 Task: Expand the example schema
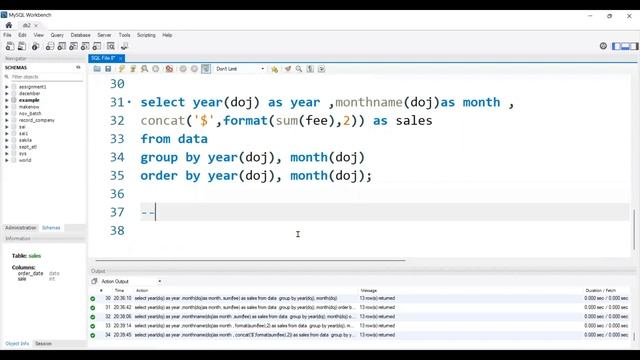coord(7,100)
